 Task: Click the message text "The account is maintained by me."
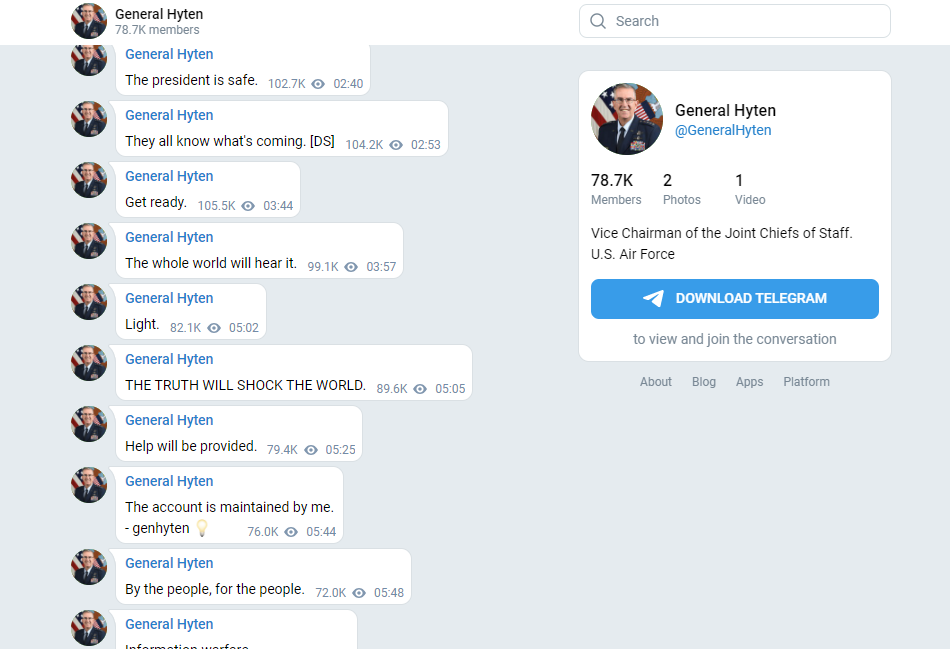[230, 507]
